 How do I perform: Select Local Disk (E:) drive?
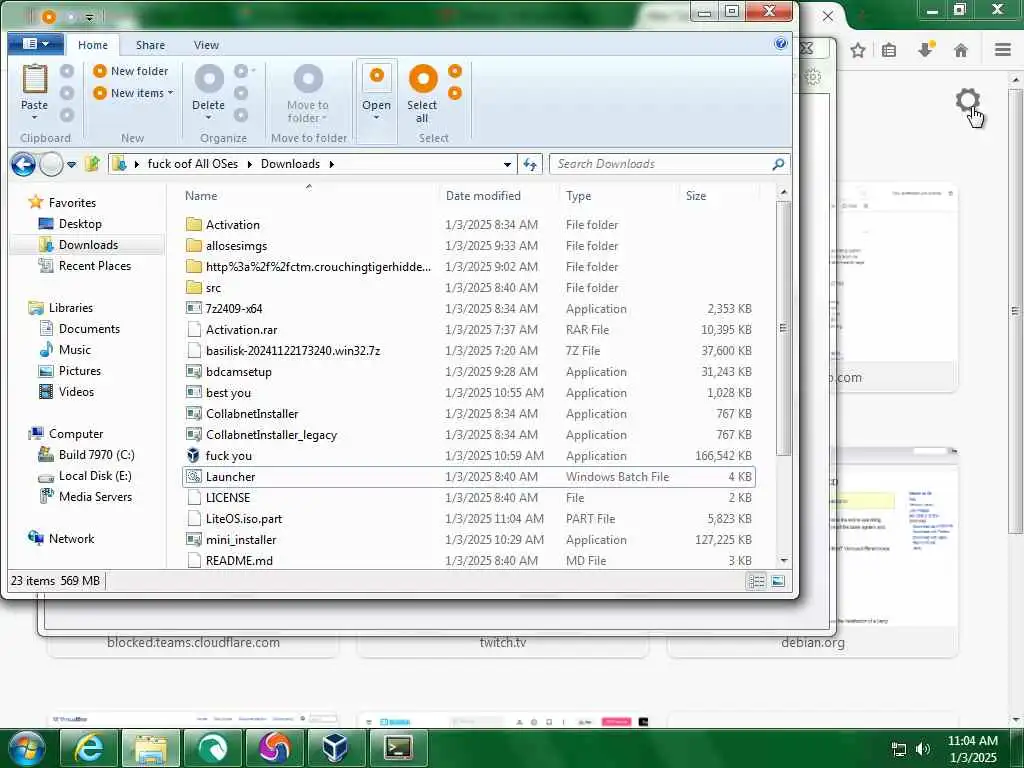(x=95, y=475)
